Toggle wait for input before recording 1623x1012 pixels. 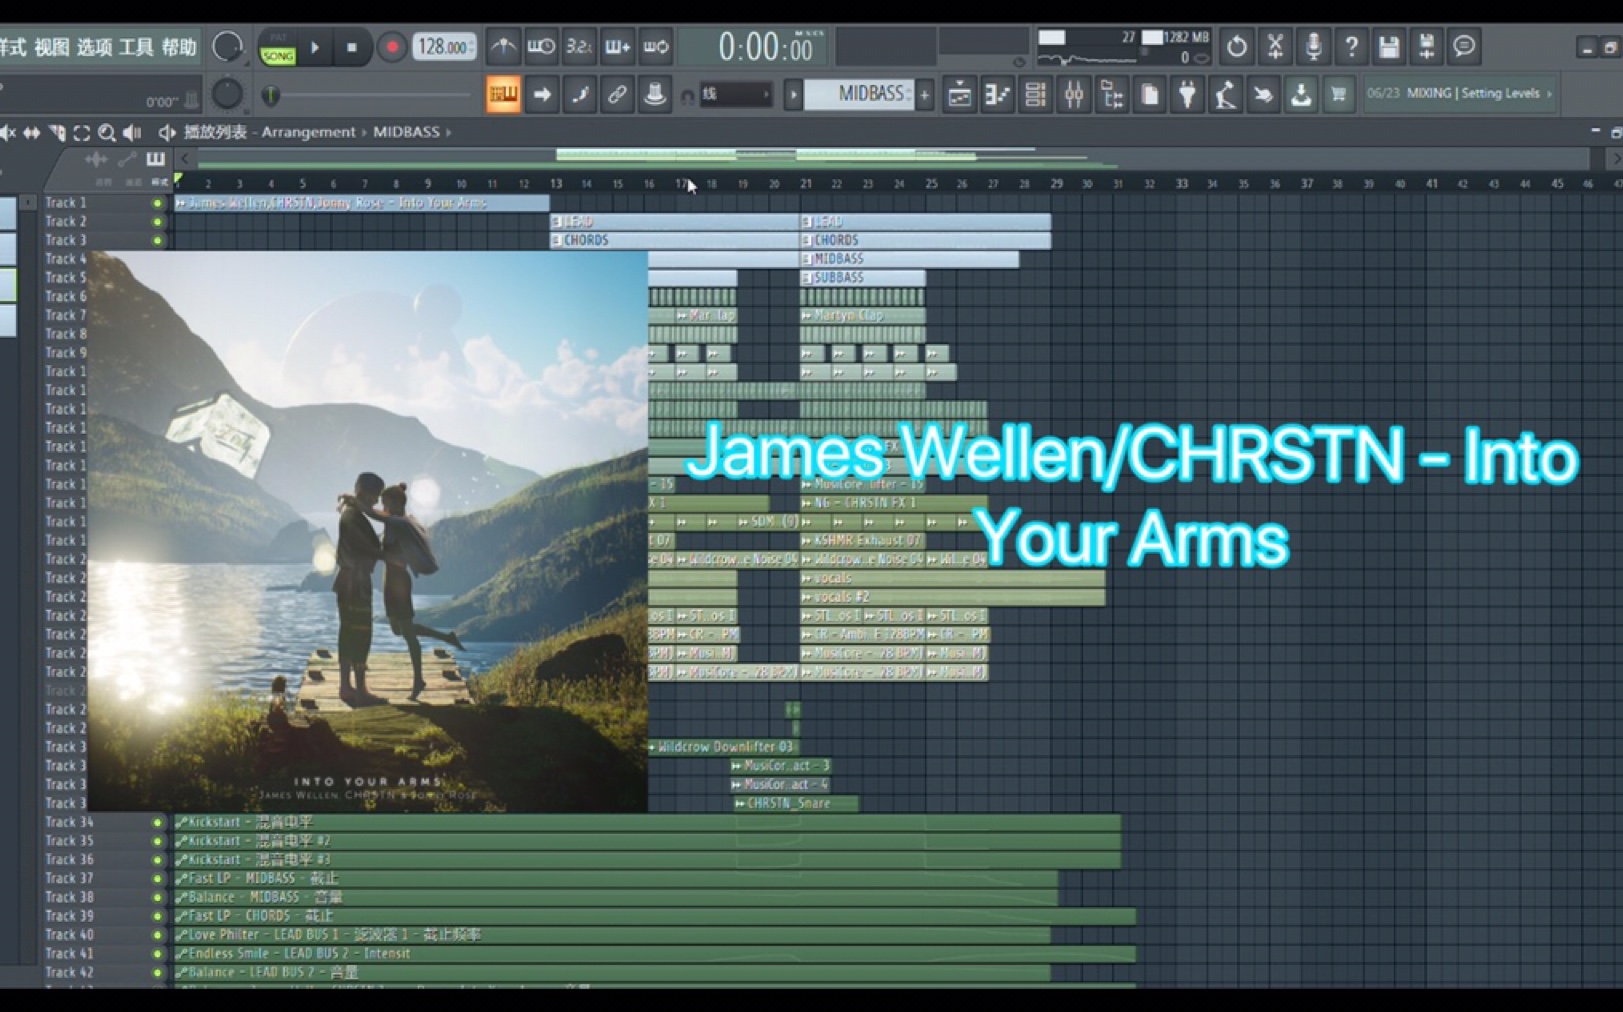pos(541,46)
